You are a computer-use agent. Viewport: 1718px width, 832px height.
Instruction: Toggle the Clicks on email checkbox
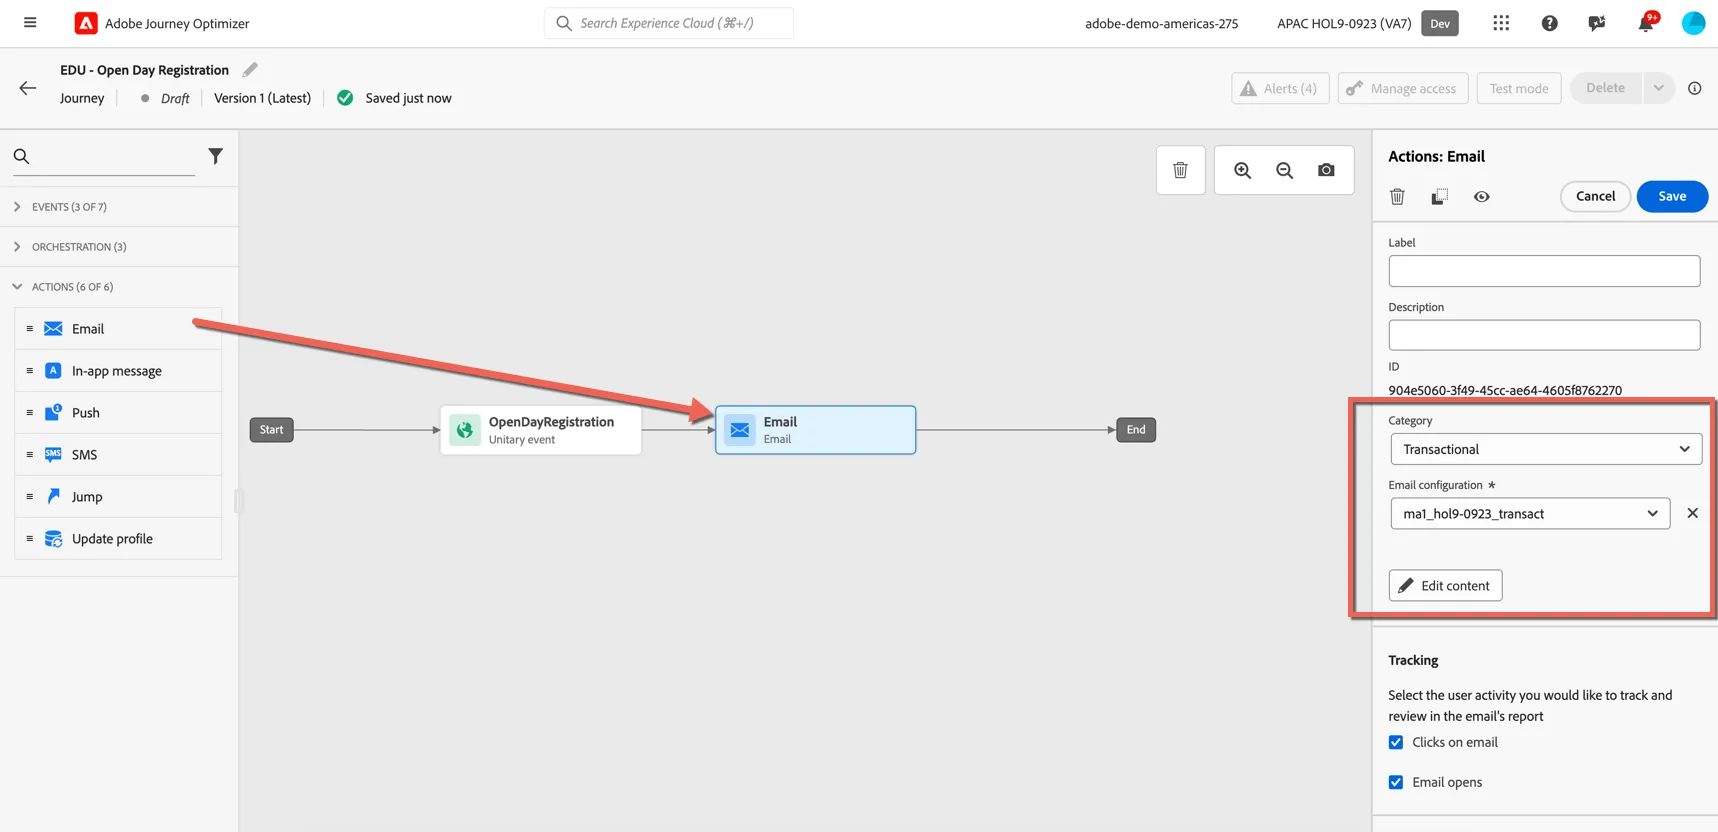tap(1396, 742)
